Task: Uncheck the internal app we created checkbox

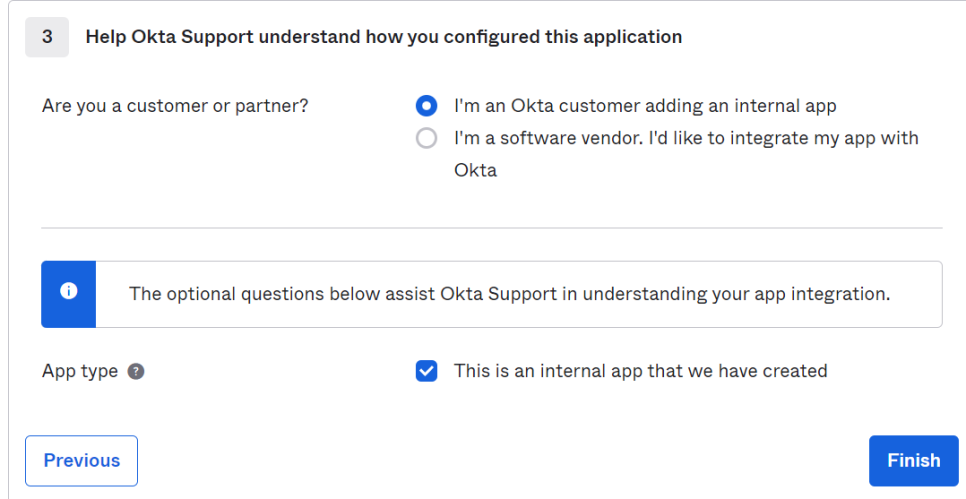Action: [x=427, y=371]
